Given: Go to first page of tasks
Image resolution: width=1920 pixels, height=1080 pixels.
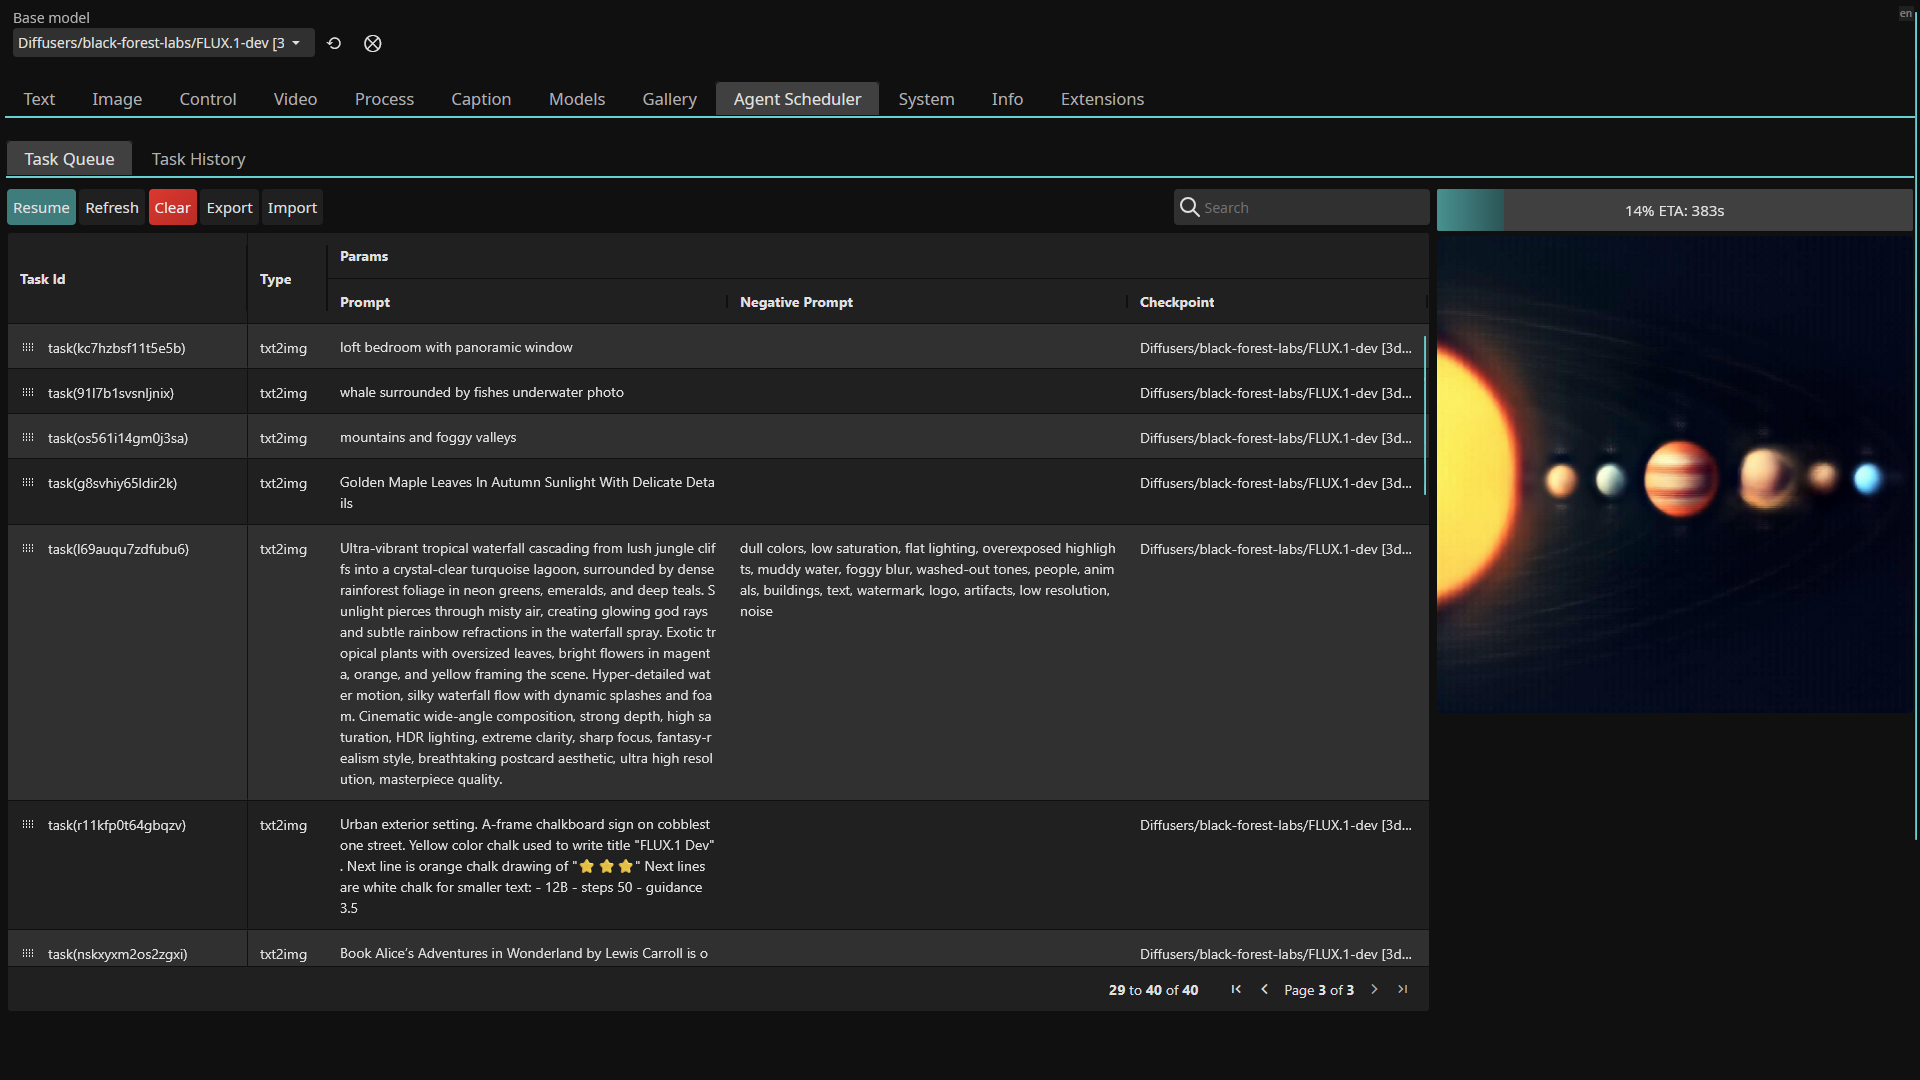Looking at the screenshot, I should (x=1236, y=989).
